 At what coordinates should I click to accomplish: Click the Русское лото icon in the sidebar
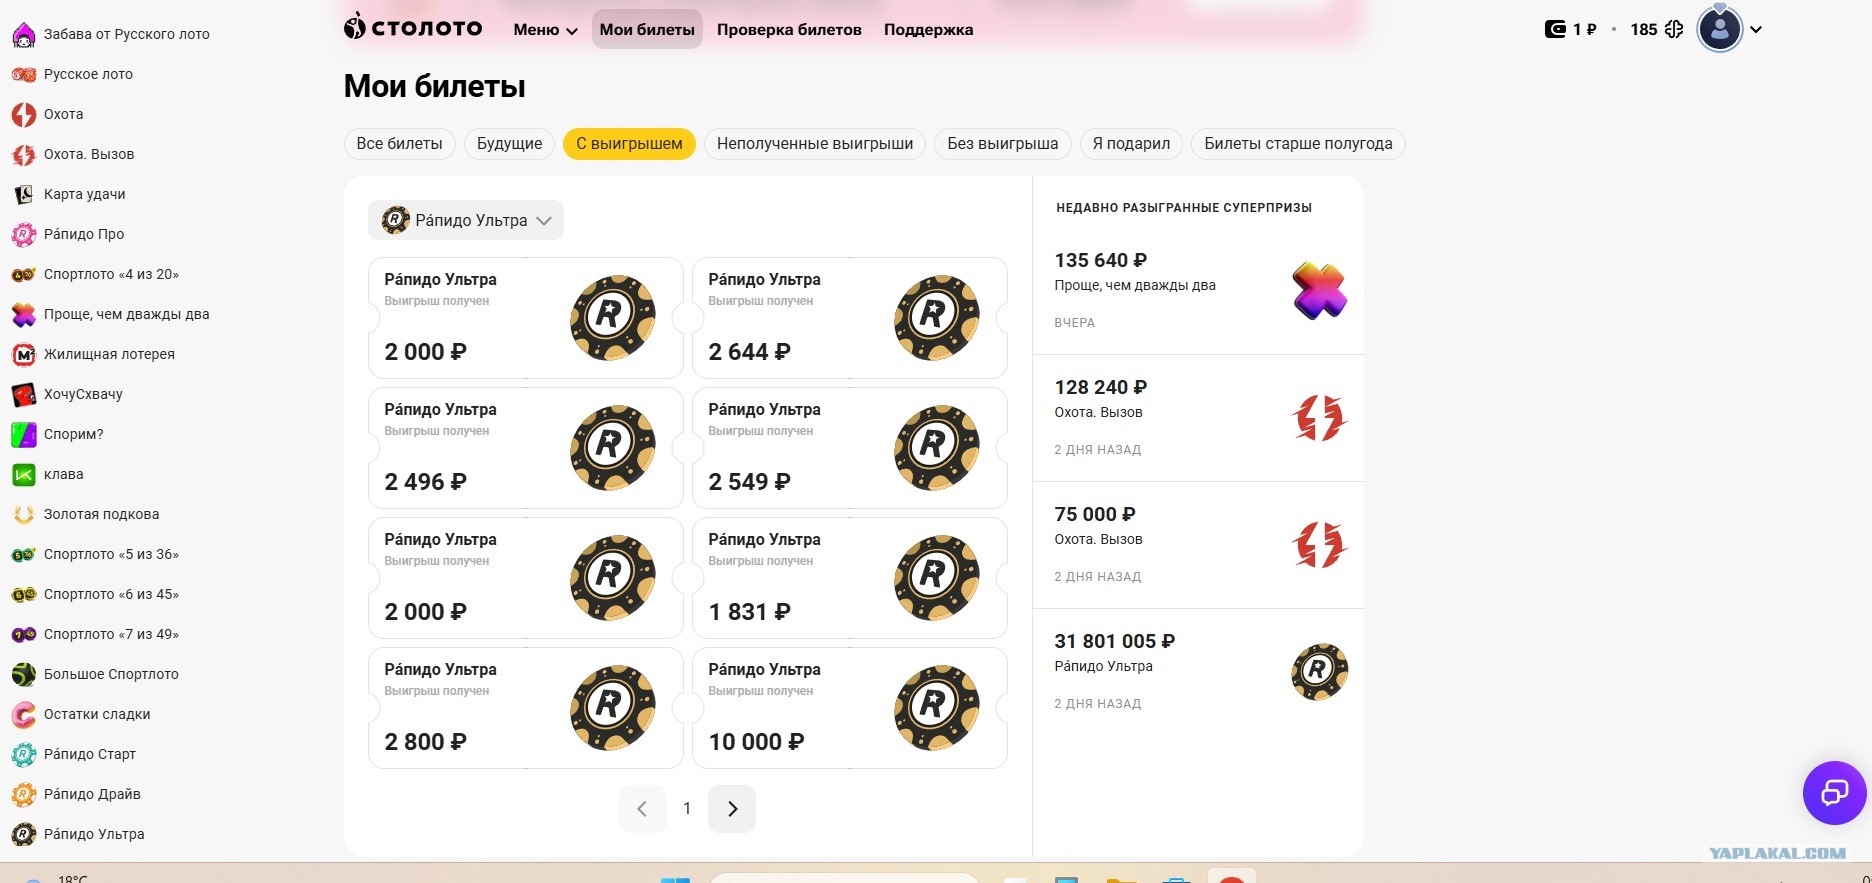[x=23, y=74]
